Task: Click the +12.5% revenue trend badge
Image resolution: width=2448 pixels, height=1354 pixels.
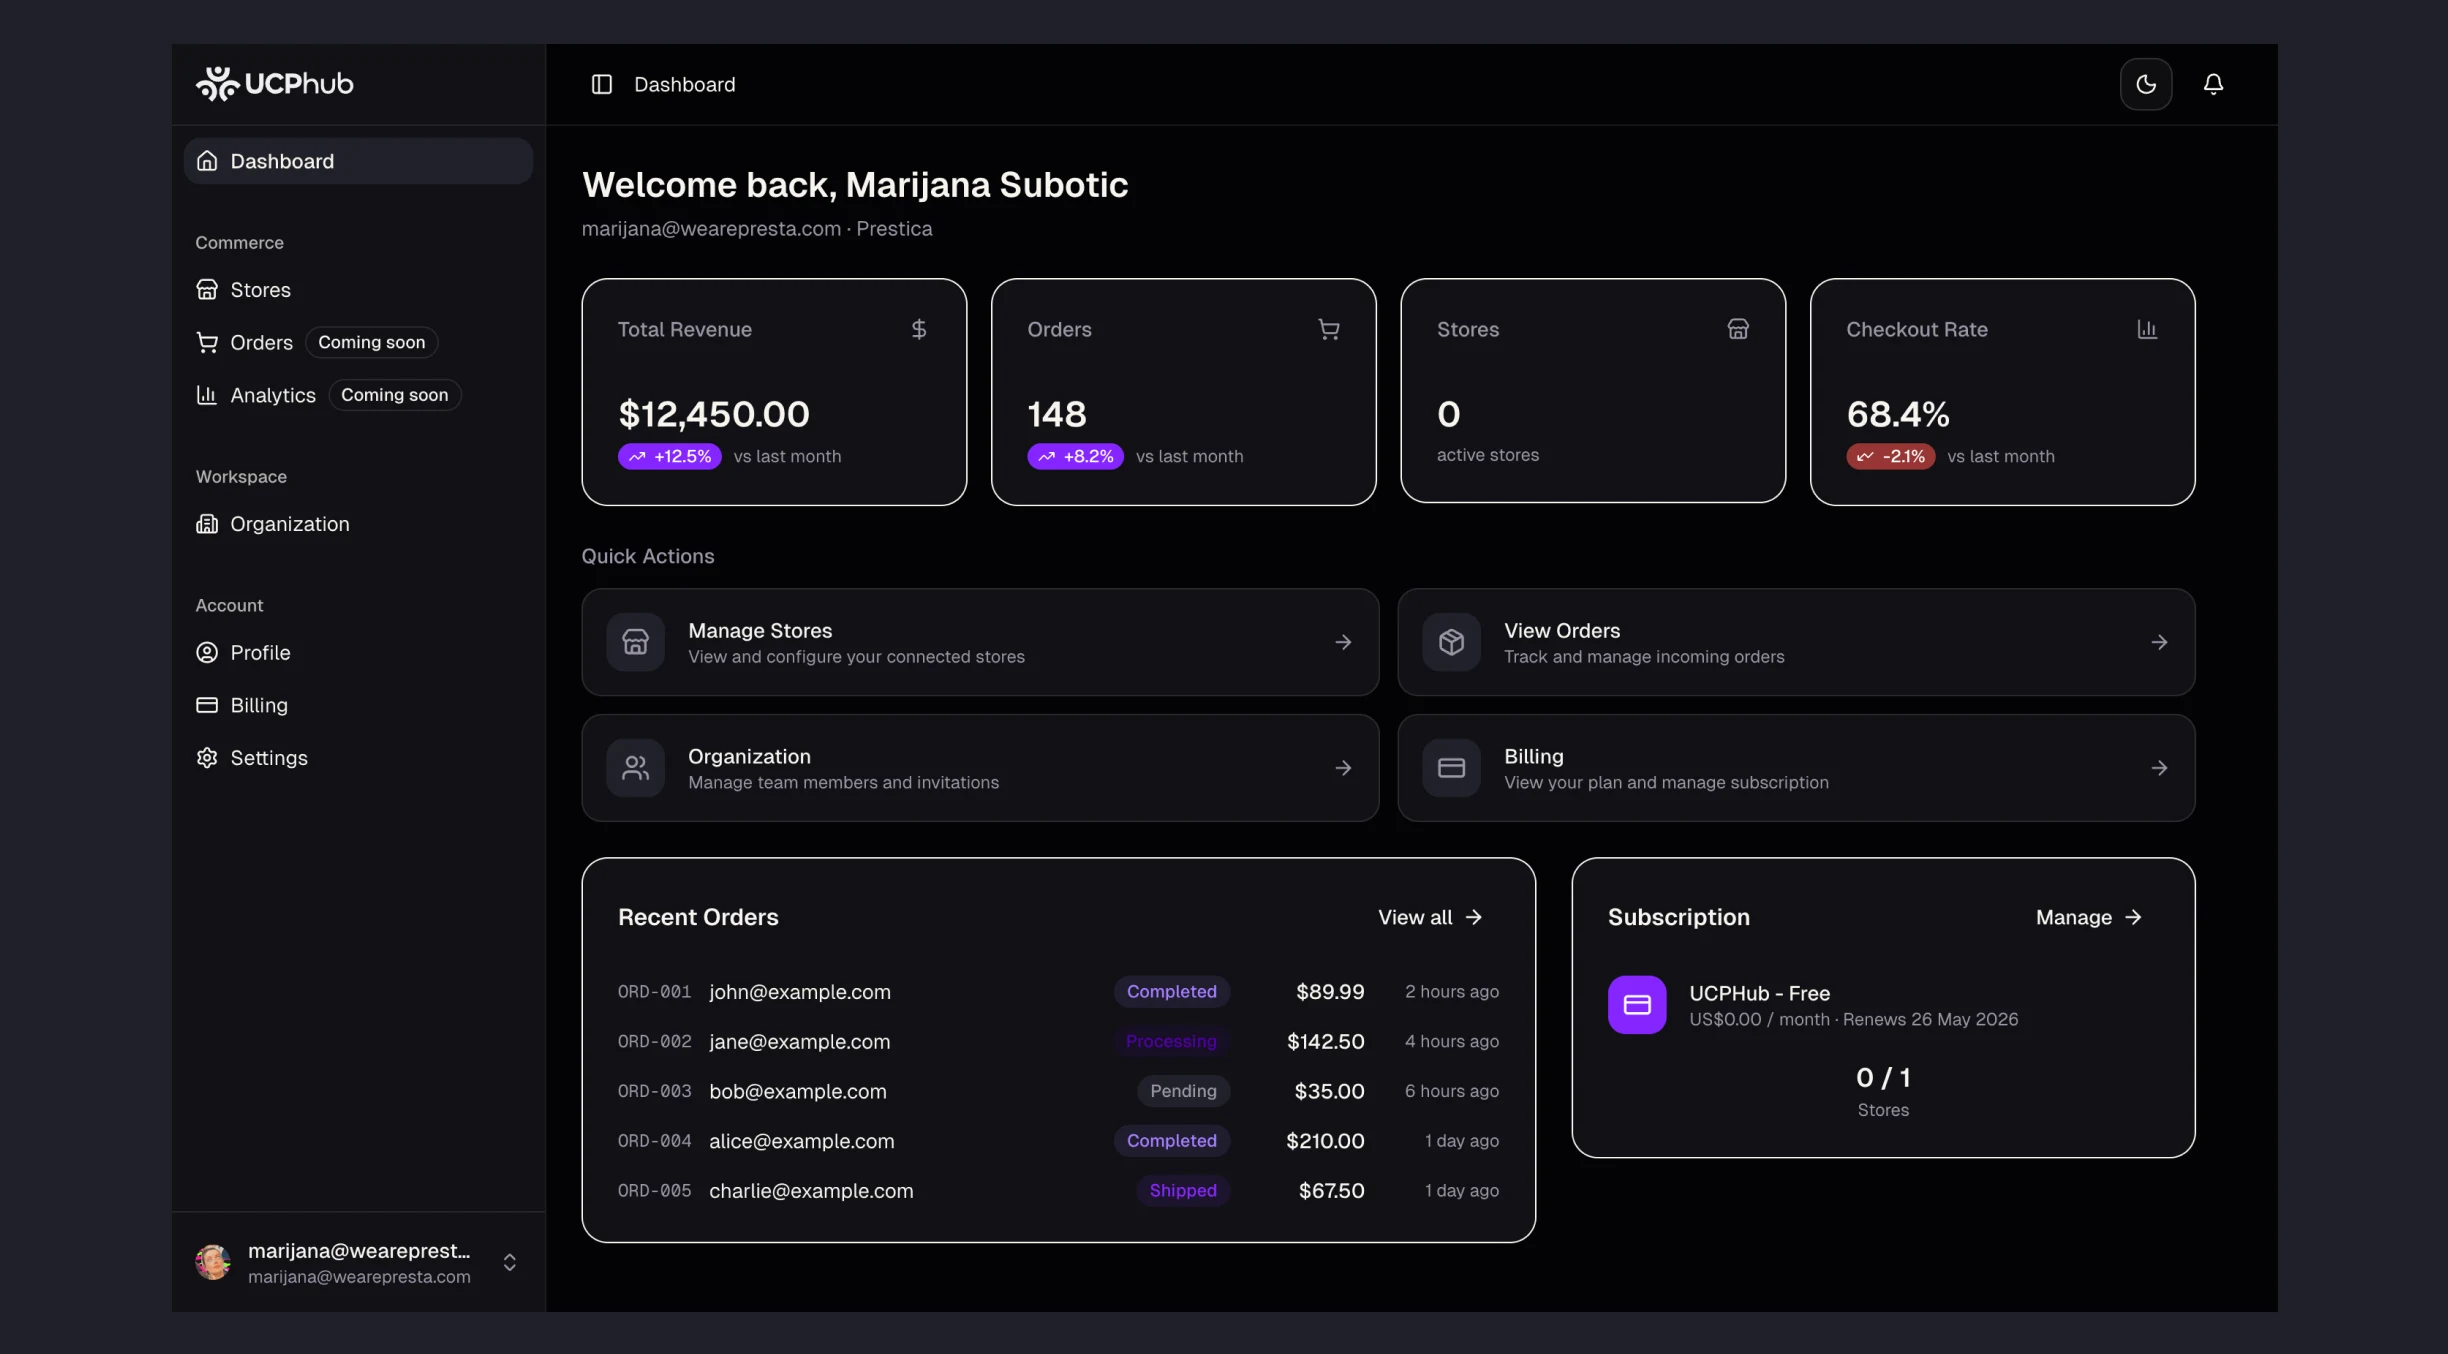Action: coord(670,457)
